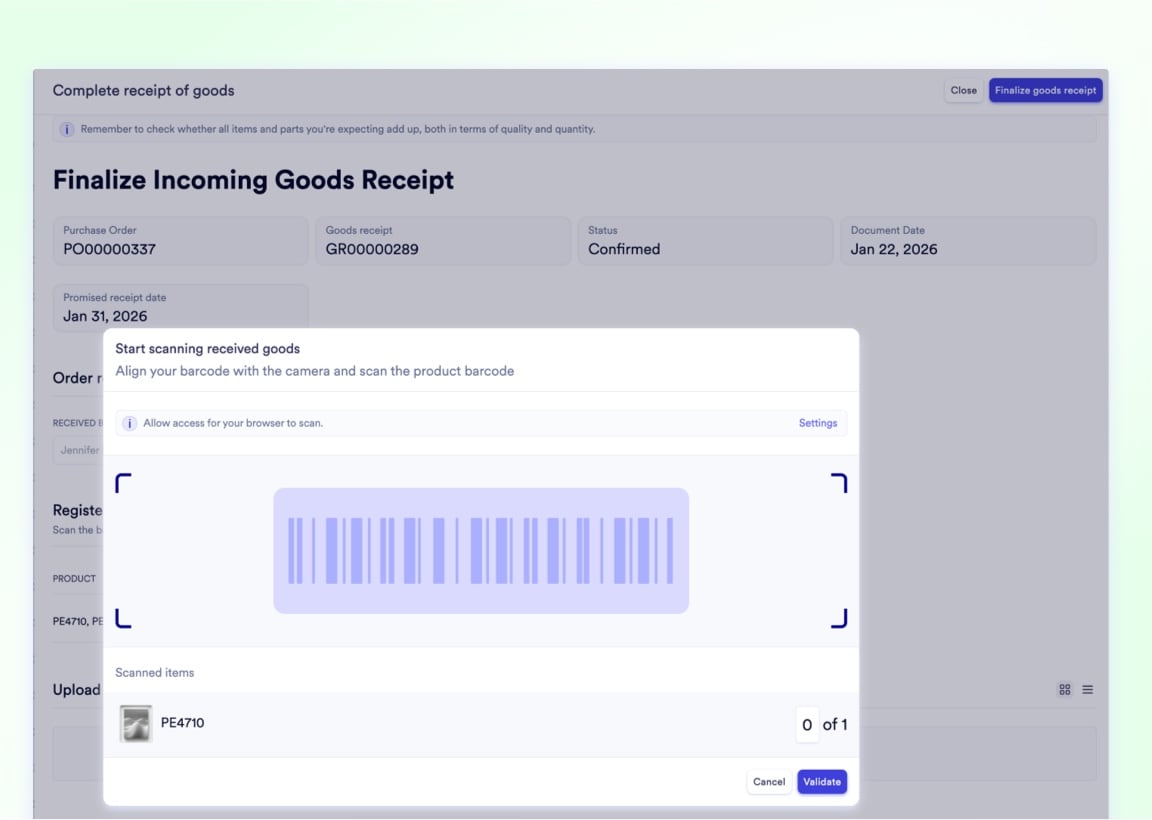The width and height of the screenshot is (1152, 820).
Task: Edit scanned quantity field for PE4710
Action: pyautogui.click(x=807, y=724)
